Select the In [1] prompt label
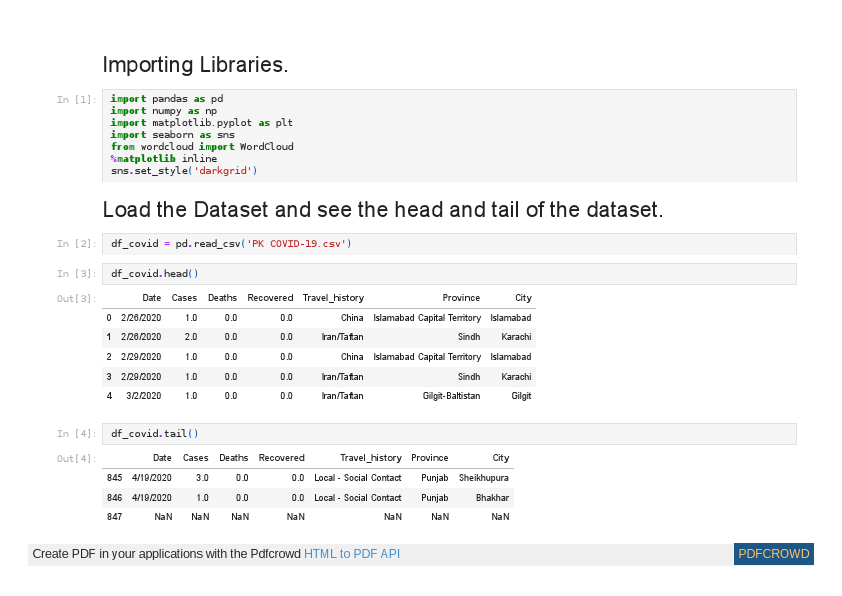This screenshot has width=842, height=596. pos(77,99)
